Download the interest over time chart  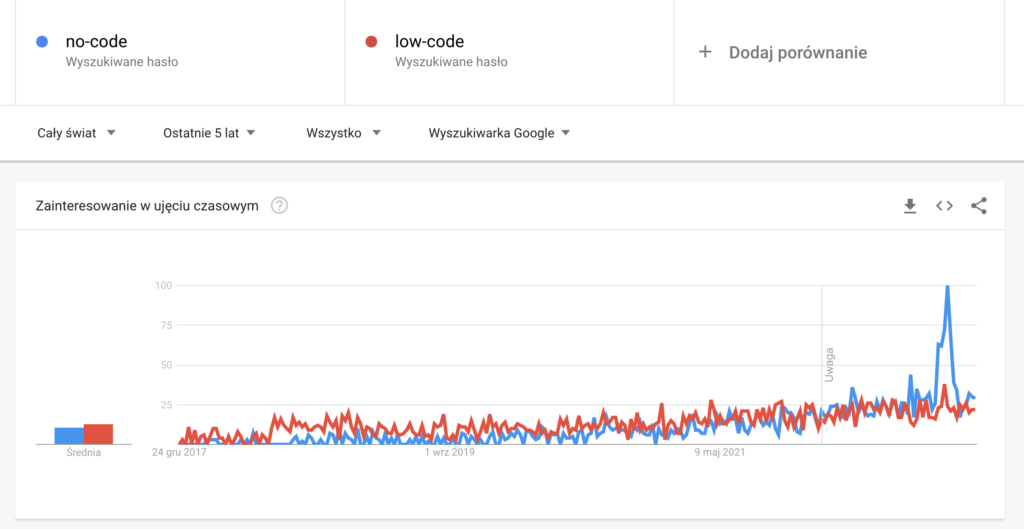(x=910, y=206)
